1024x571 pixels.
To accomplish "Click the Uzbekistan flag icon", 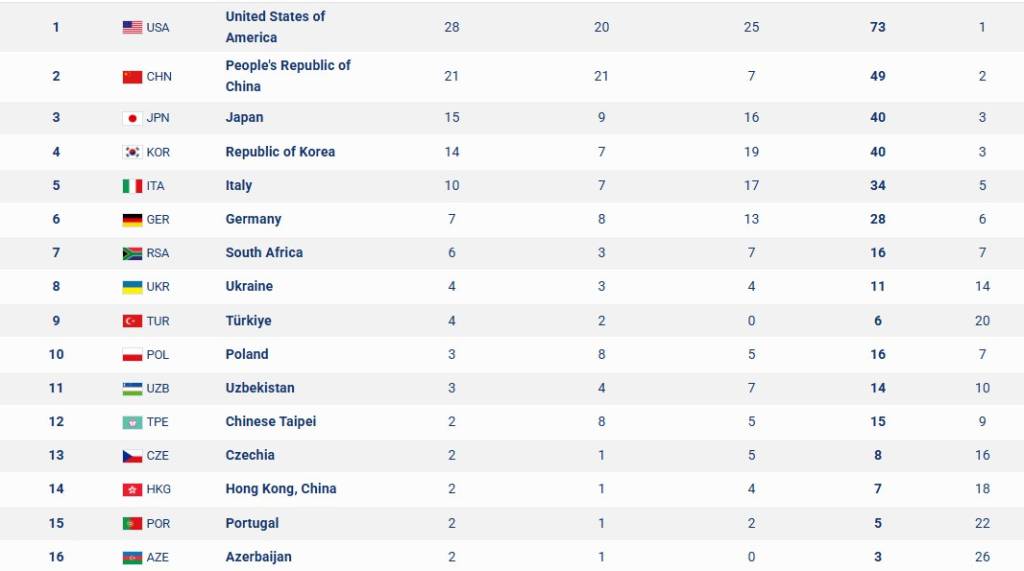I will tap(132, 388).
